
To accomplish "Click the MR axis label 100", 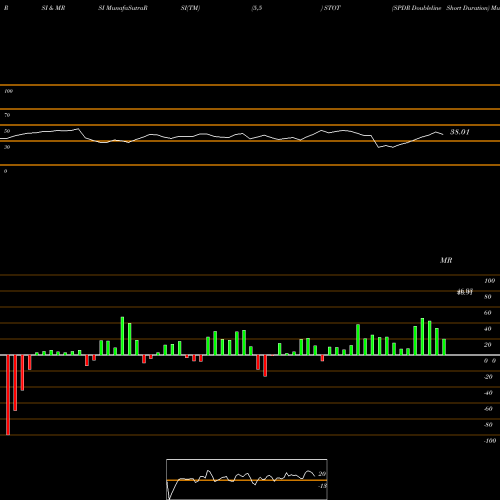I will [x=489, y=281].
